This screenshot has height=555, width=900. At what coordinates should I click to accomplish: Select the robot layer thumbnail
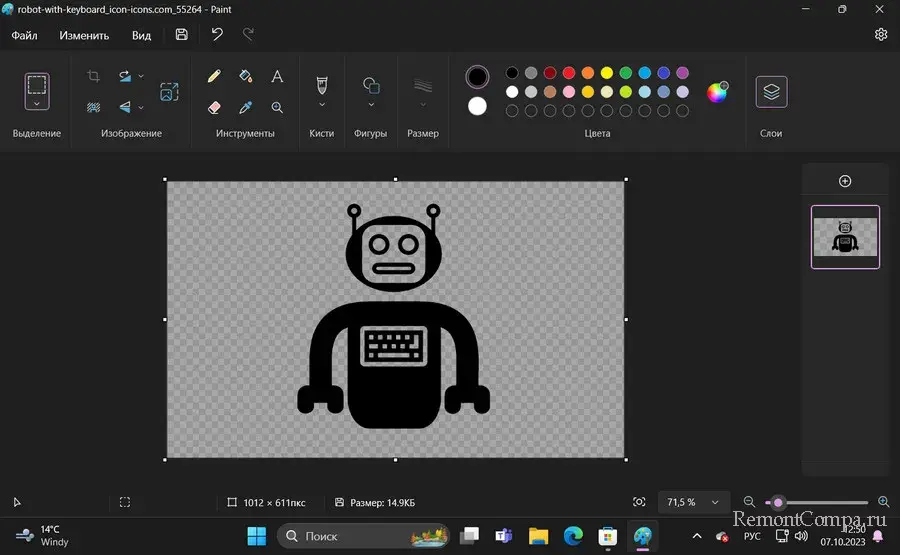(x=845, y=237)
